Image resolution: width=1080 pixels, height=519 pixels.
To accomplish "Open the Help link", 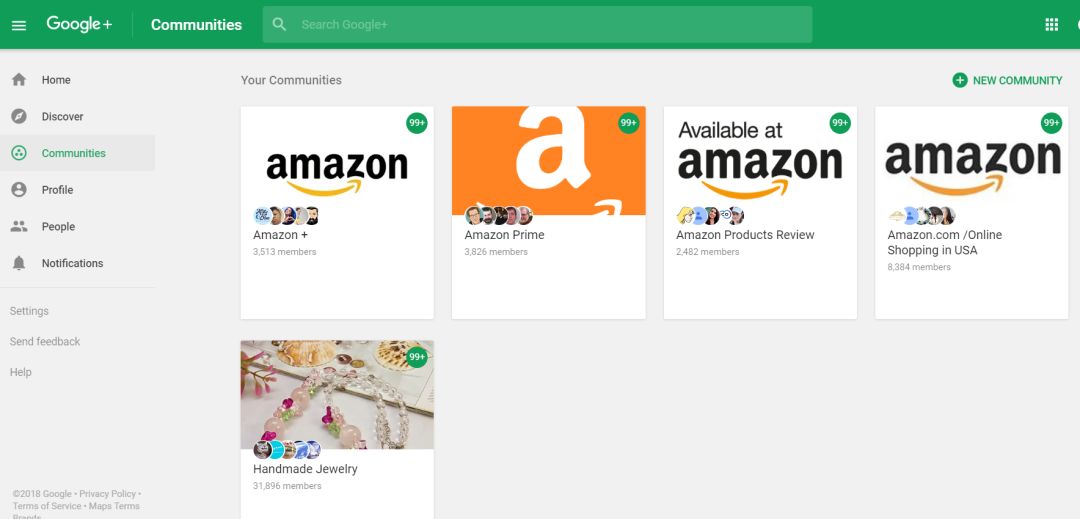I will [x=21, y=372].
